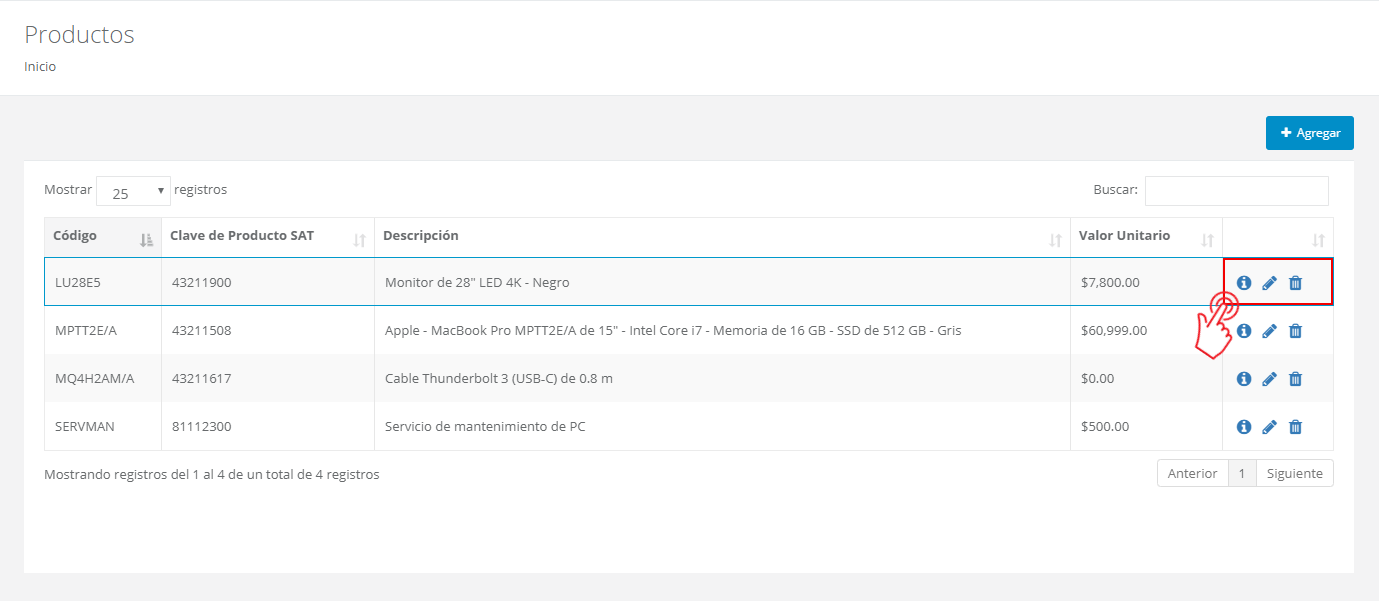Click SAT key 43211617
Viewport: 1379px width, 601px height.
point(201,379)
